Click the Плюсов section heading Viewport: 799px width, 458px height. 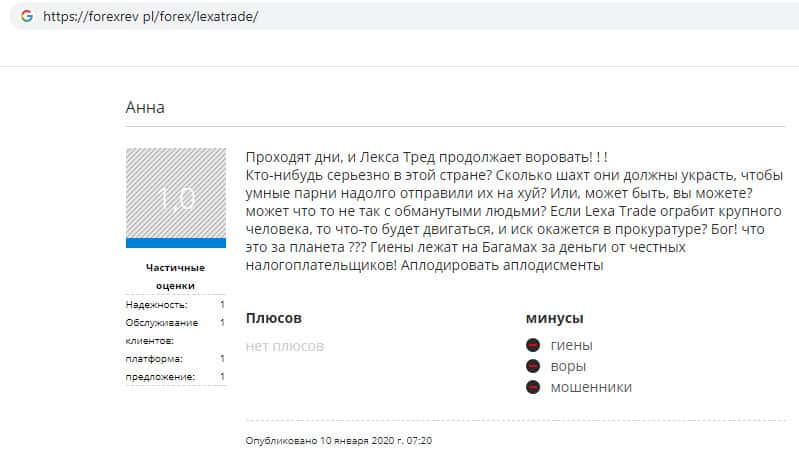273,318
